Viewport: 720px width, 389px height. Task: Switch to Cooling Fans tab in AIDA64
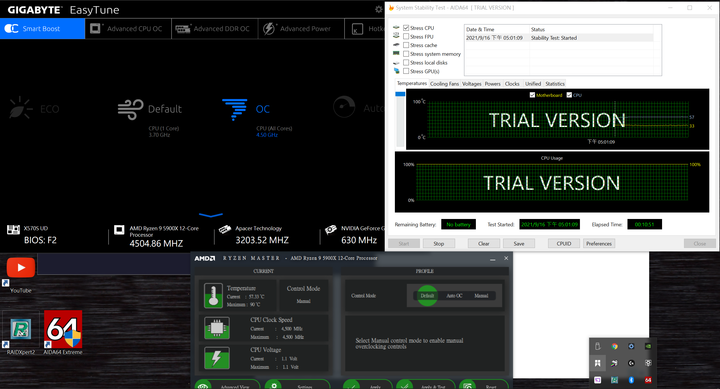click(444, 84)
